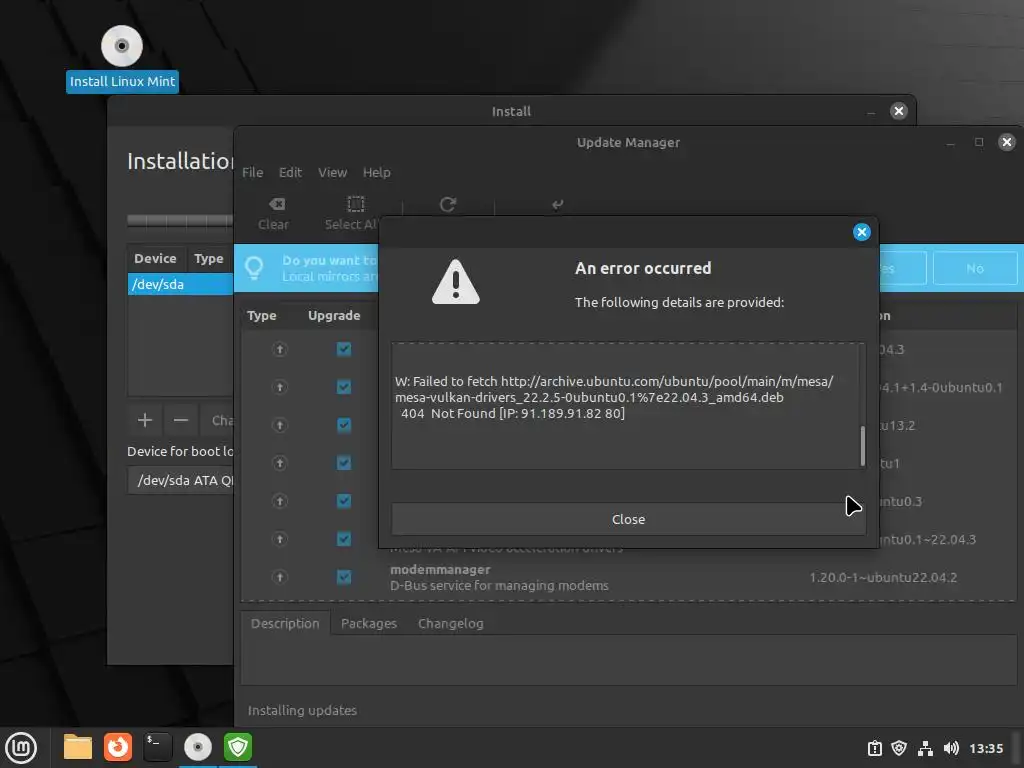Click version 1.20.0-1~ubuntu22.04.2 text
This screenshot has width=1024, height=768.
883,577
